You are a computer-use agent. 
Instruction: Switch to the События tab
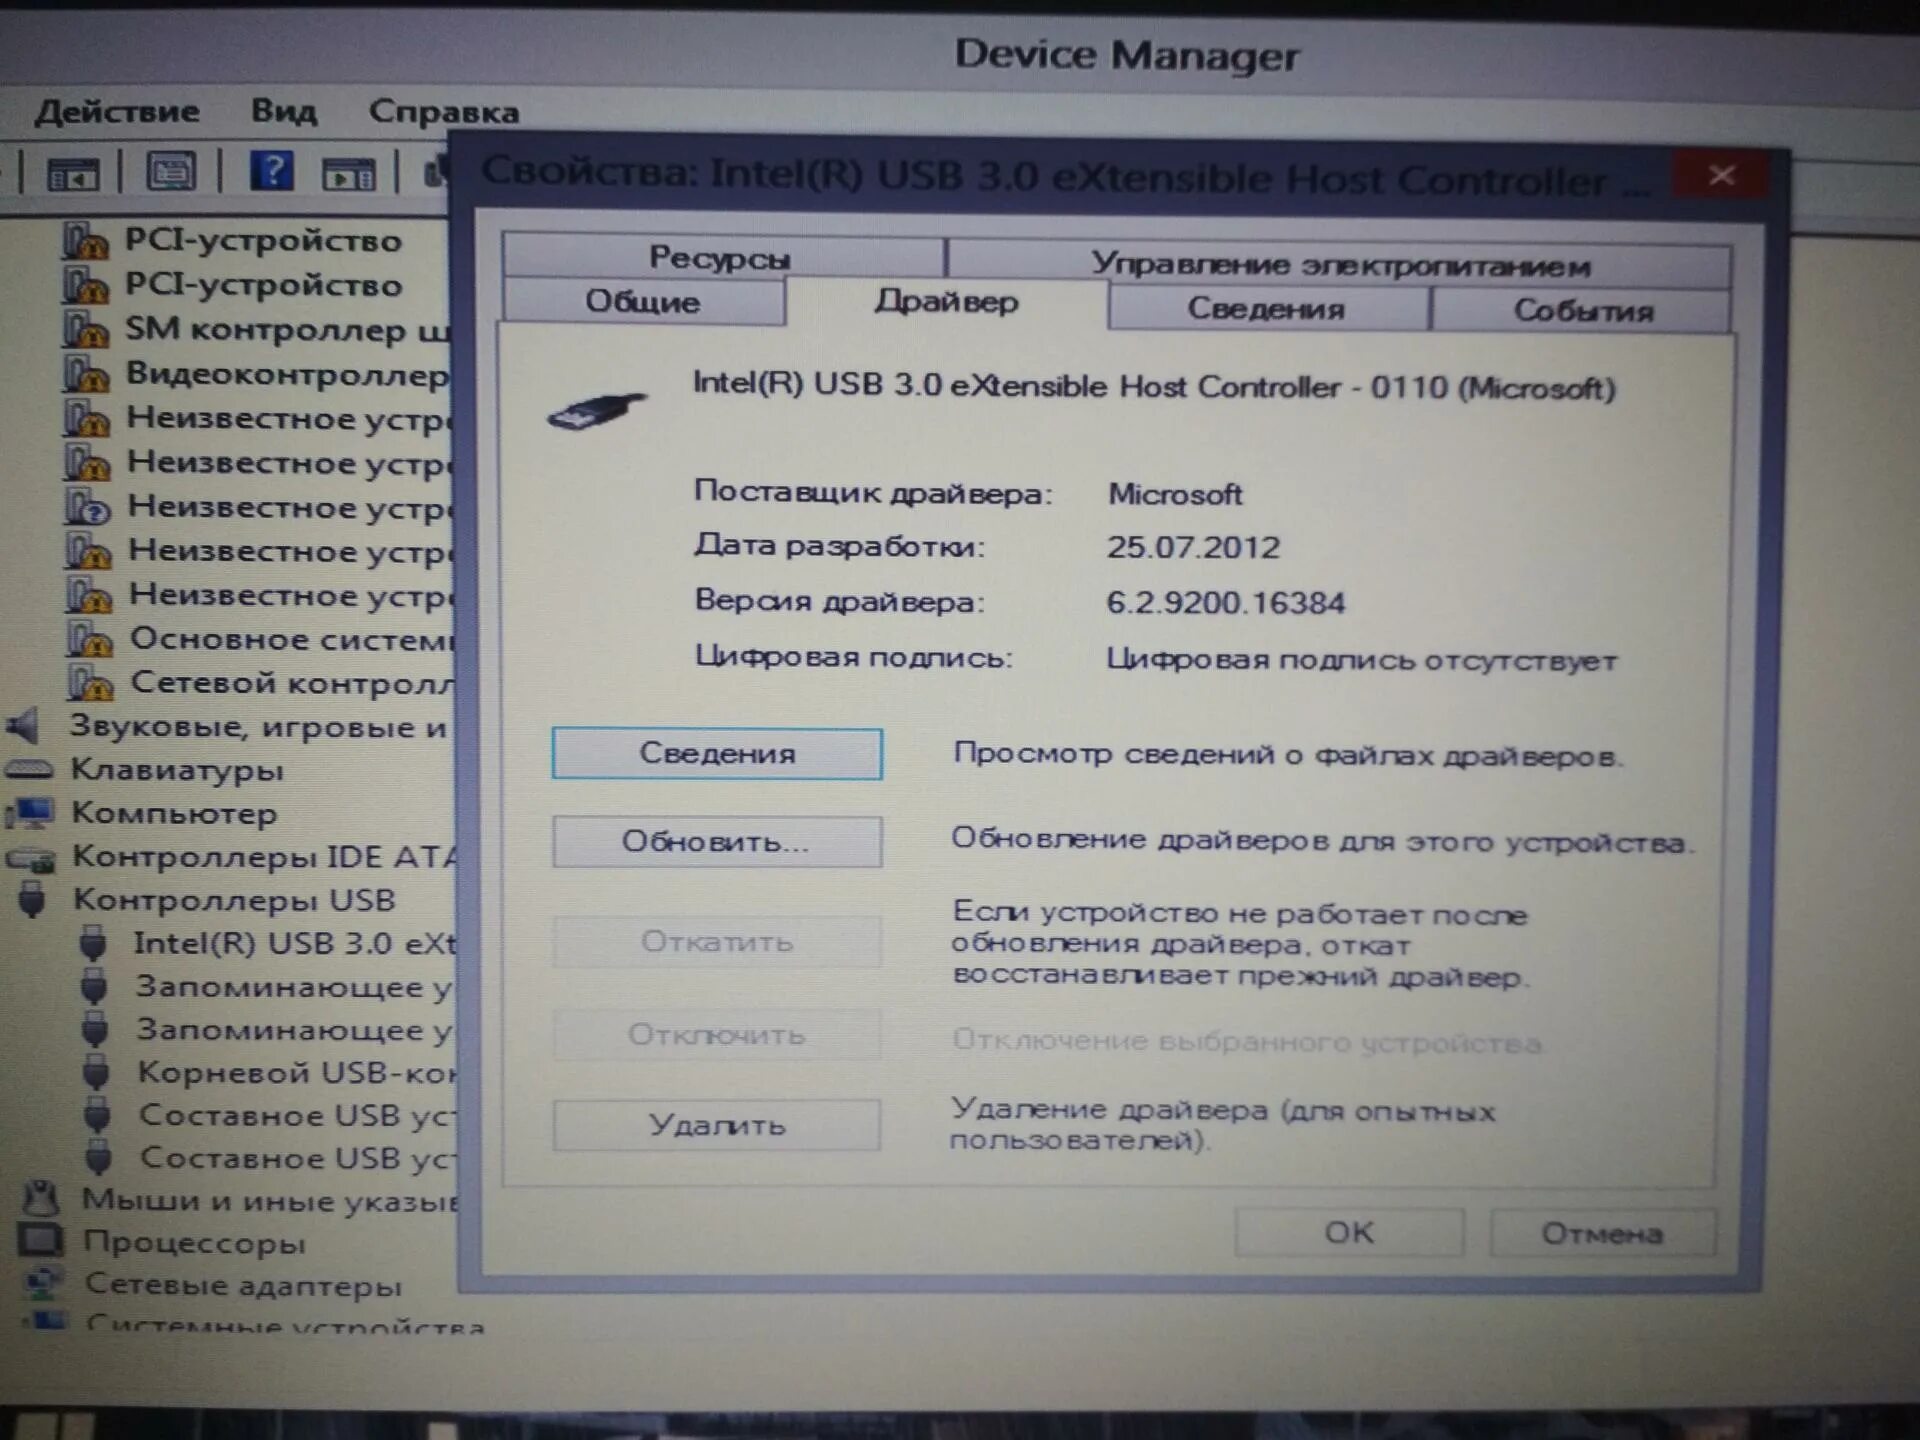coord(1582,311)
